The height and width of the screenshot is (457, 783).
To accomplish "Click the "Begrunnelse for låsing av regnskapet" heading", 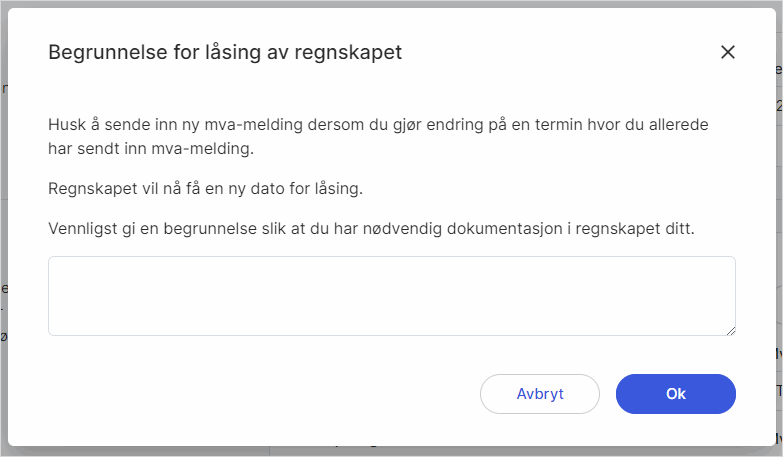I will tap(225, 53).
